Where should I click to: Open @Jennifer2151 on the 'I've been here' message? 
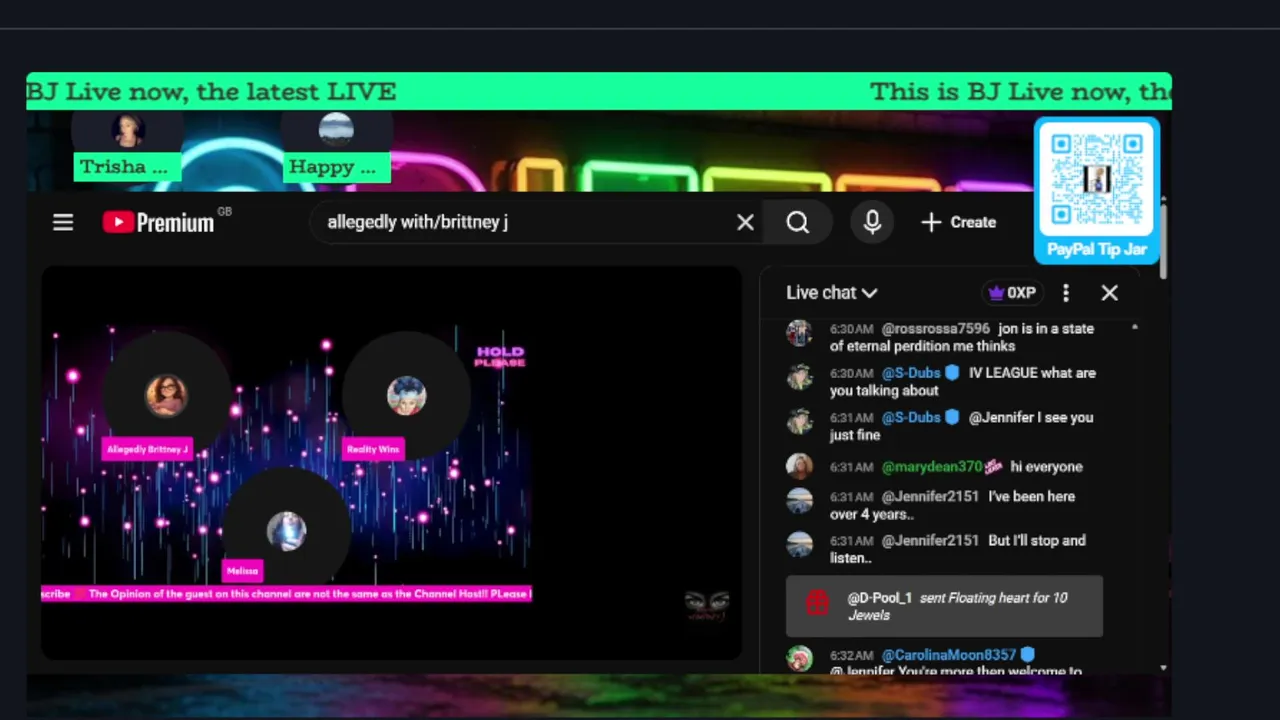coord(930,497)
